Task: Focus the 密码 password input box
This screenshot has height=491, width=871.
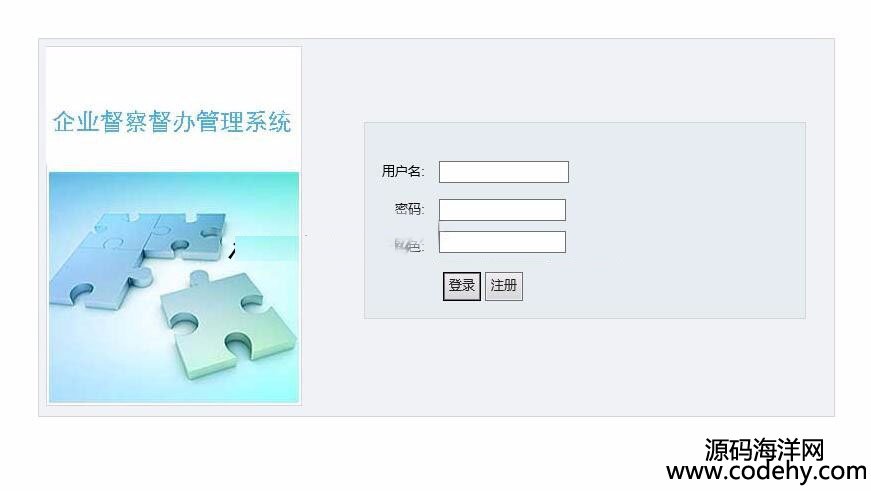Action: [x=502, y=210]
